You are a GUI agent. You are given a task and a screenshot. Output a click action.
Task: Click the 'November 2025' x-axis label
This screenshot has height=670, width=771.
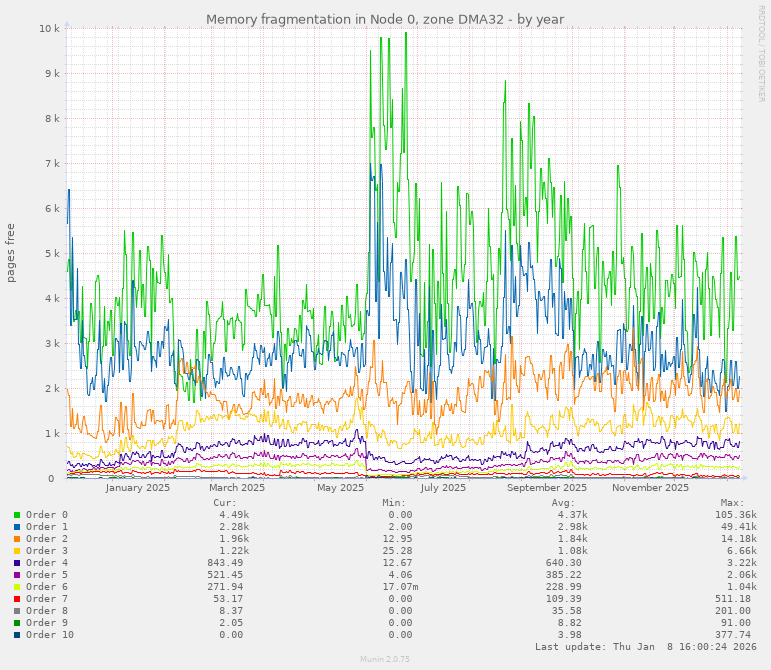point(650,488)
